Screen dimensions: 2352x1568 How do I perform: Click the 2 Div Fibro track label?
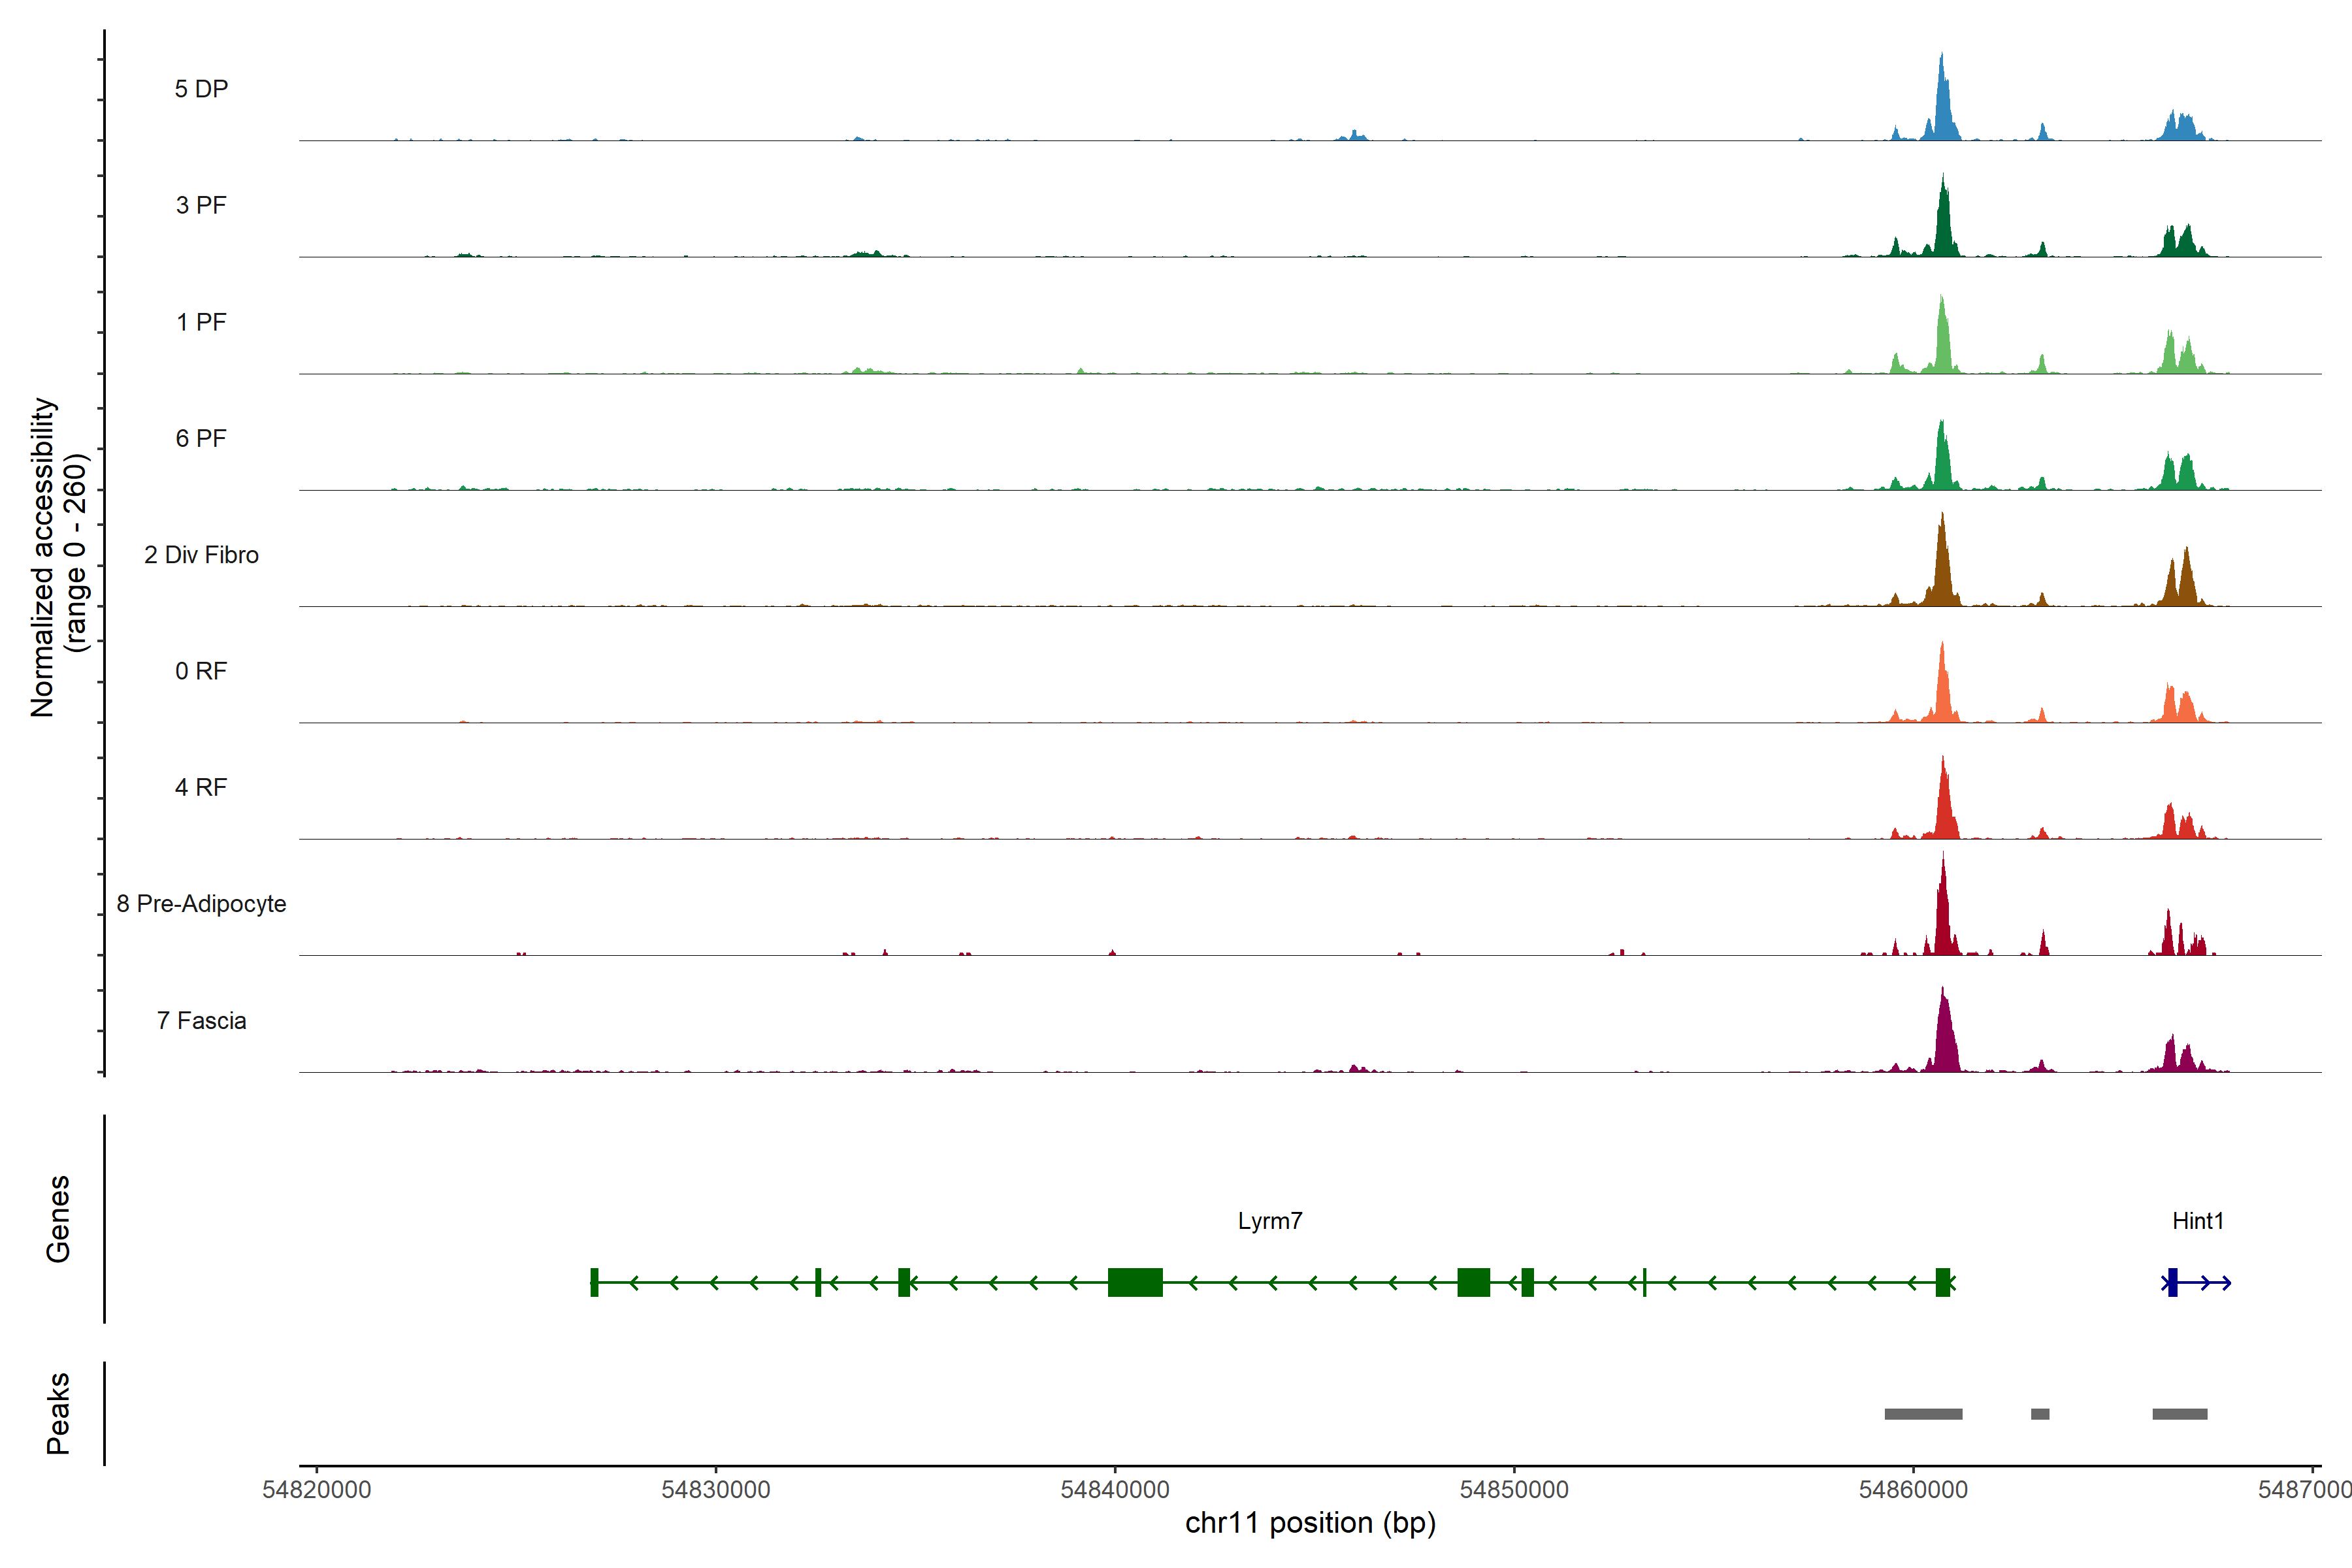coord(201,555)
